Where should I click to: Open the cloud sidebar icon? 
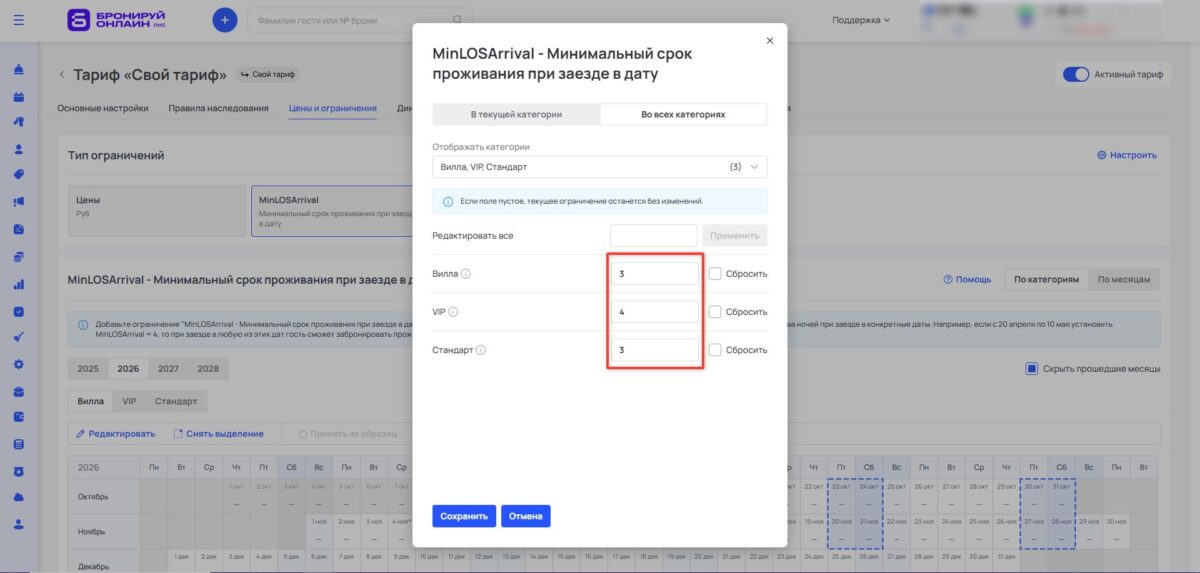click(19, 497)
